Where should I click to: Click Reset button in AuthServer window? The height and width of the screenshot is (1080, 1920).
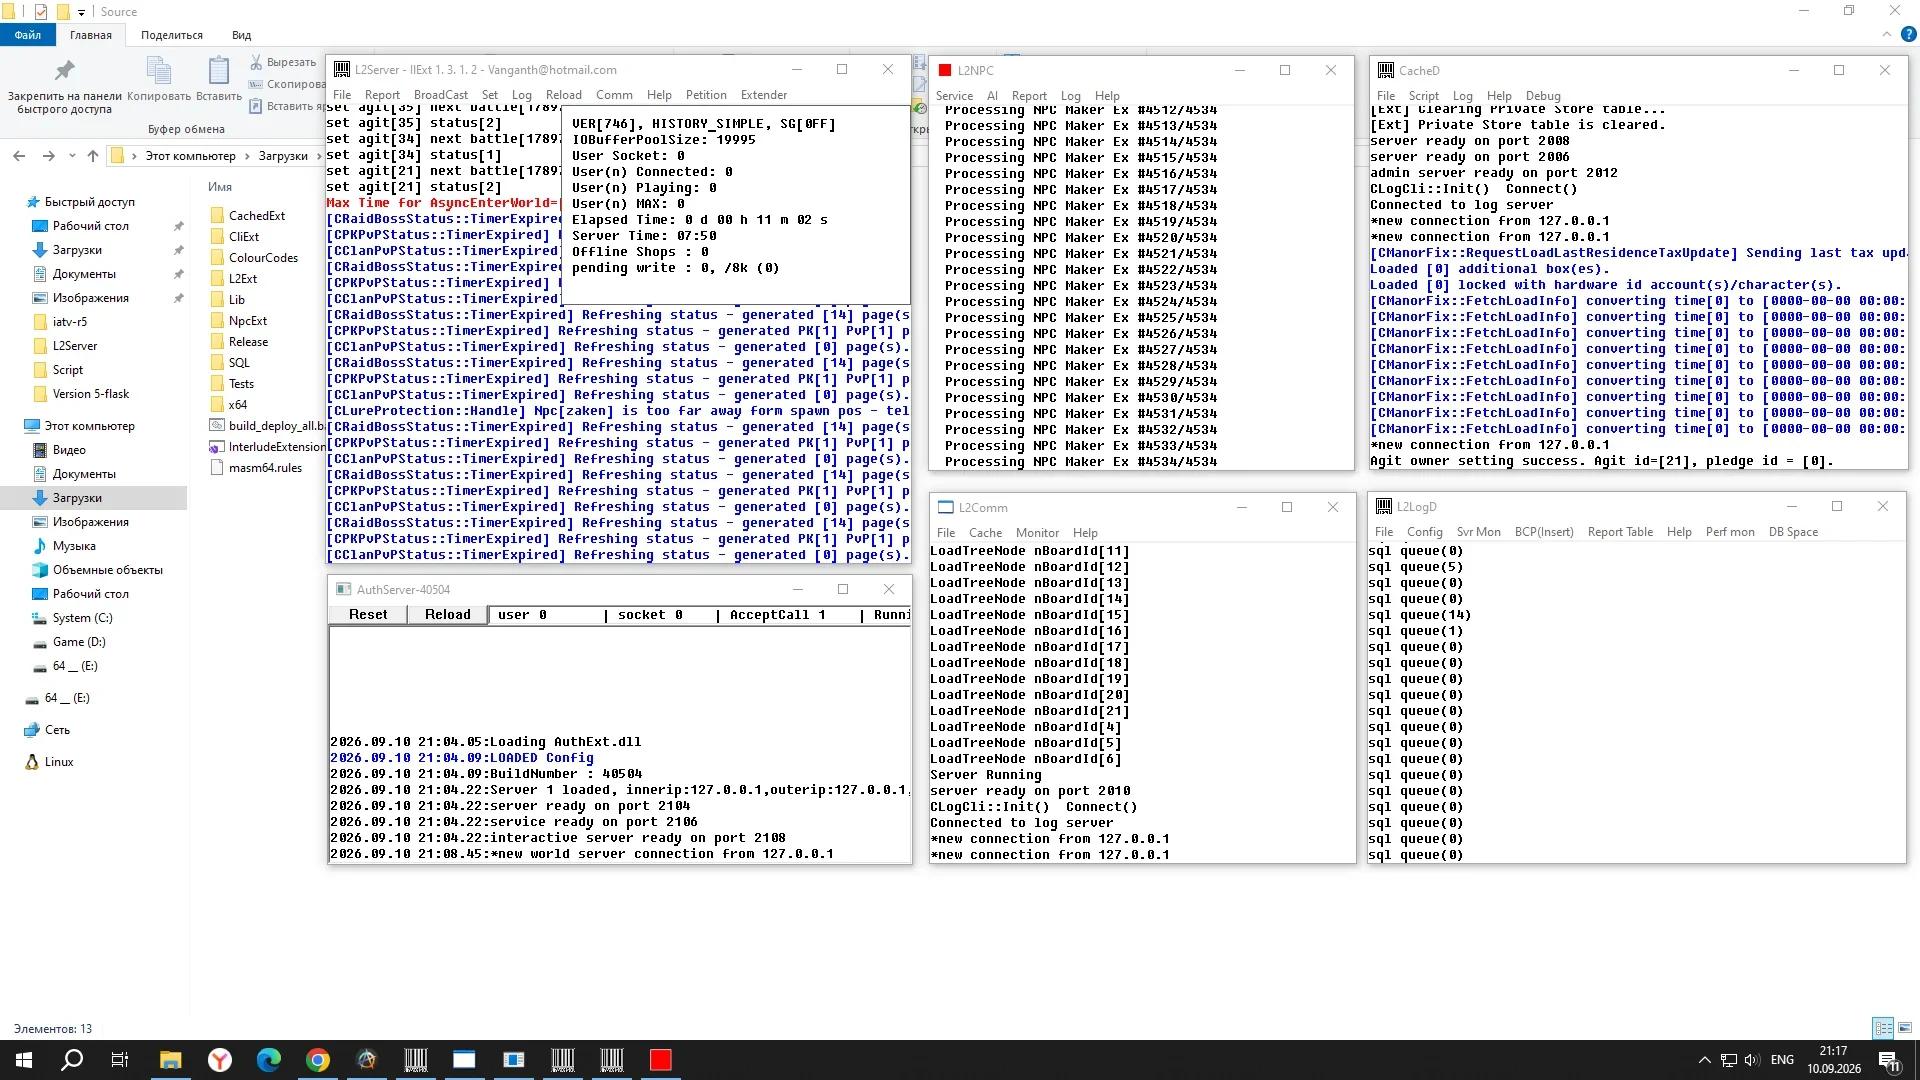pos(368,615)
